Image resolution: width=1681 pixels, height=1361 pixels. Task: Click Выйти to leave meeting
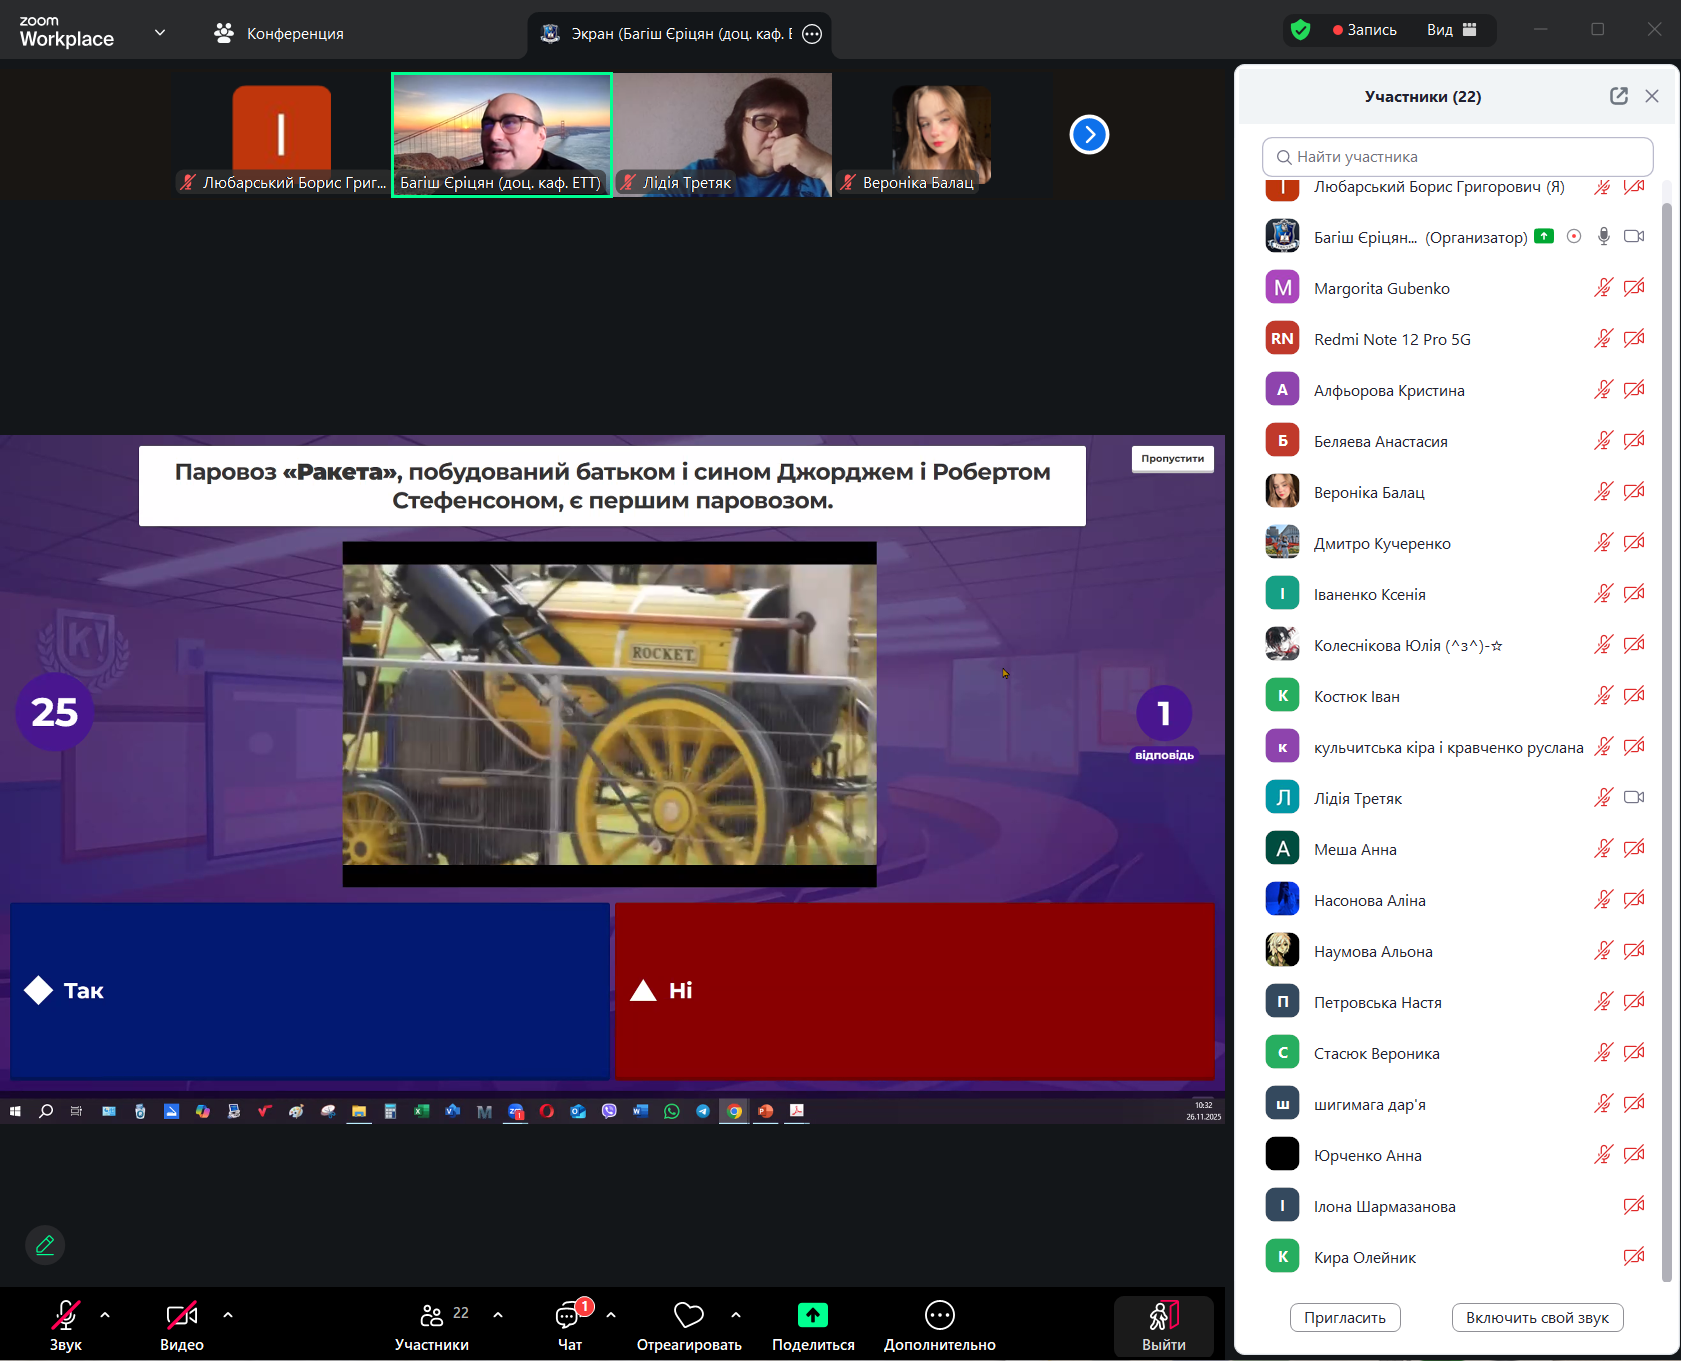pos(1164,1326)
